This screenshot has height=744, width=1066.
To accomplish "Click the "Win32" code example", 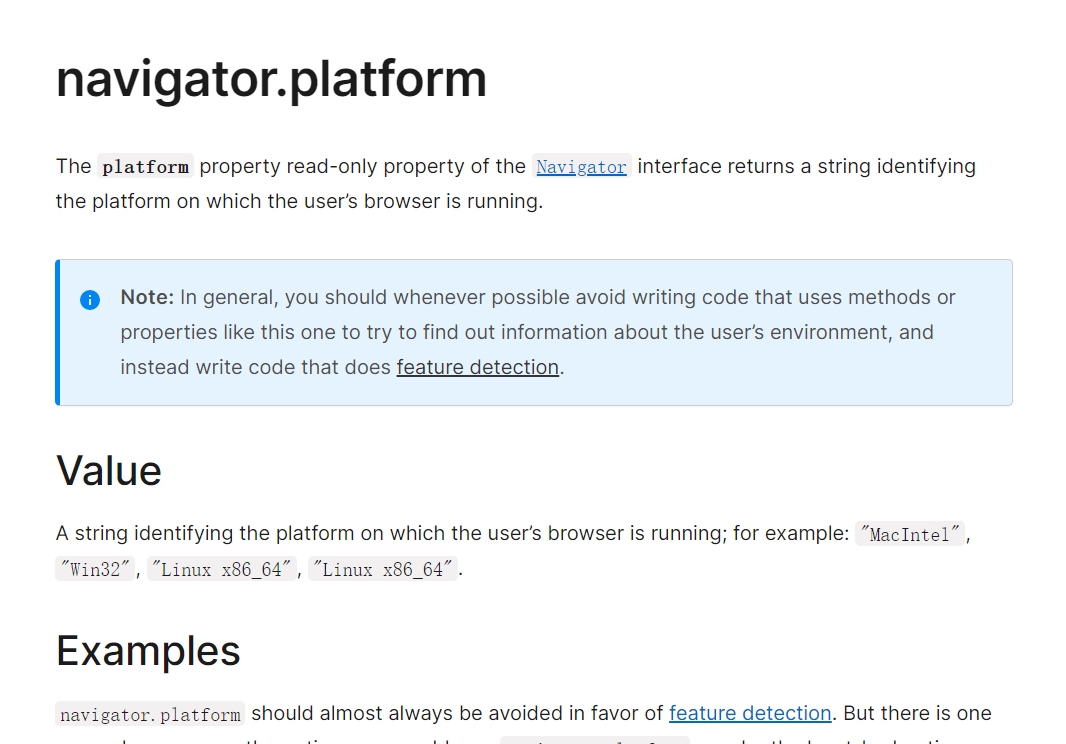I will click(95, 570).
